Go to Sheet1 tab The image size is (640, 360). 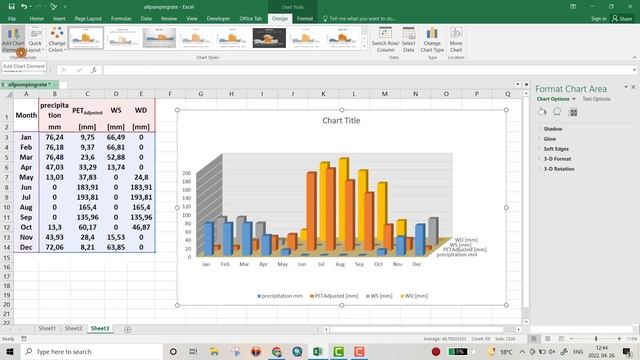47,329
